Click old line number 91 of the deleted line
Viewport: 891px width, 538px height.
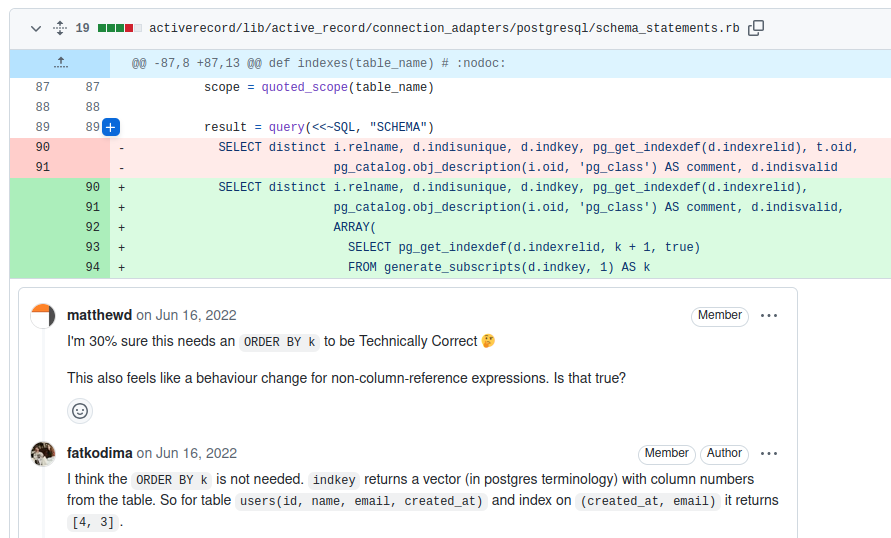[x=43, y=167]
